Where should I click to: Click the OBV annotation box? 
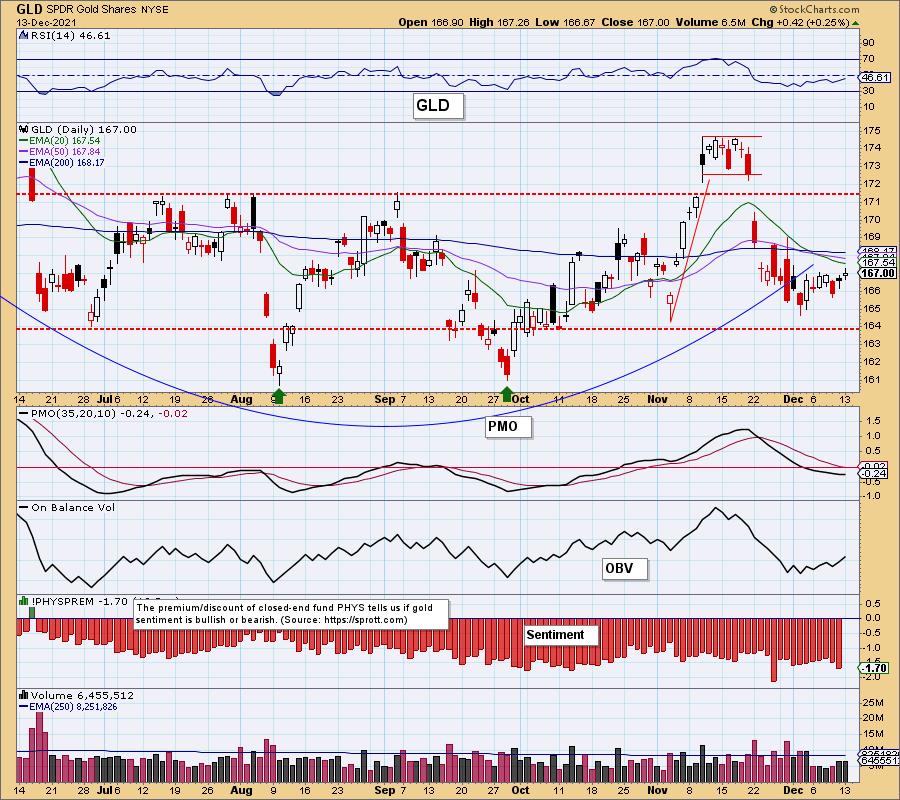[625, 568]
